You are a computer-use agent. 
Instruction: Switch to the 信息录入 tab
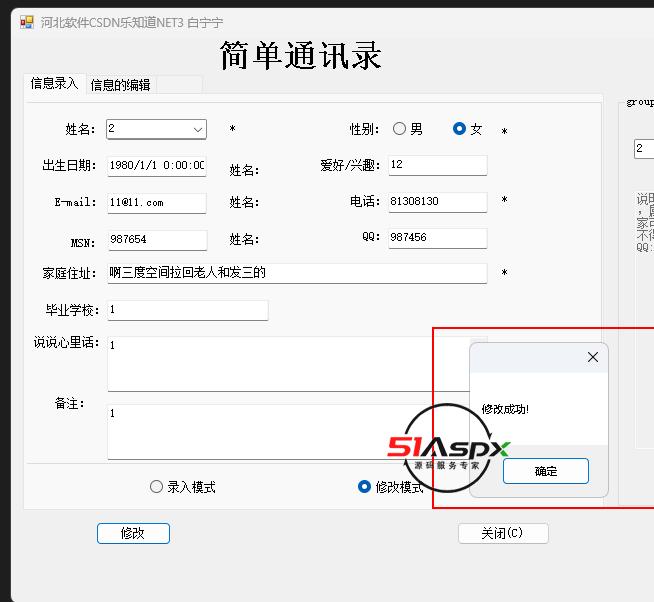[x=55, y=83]
